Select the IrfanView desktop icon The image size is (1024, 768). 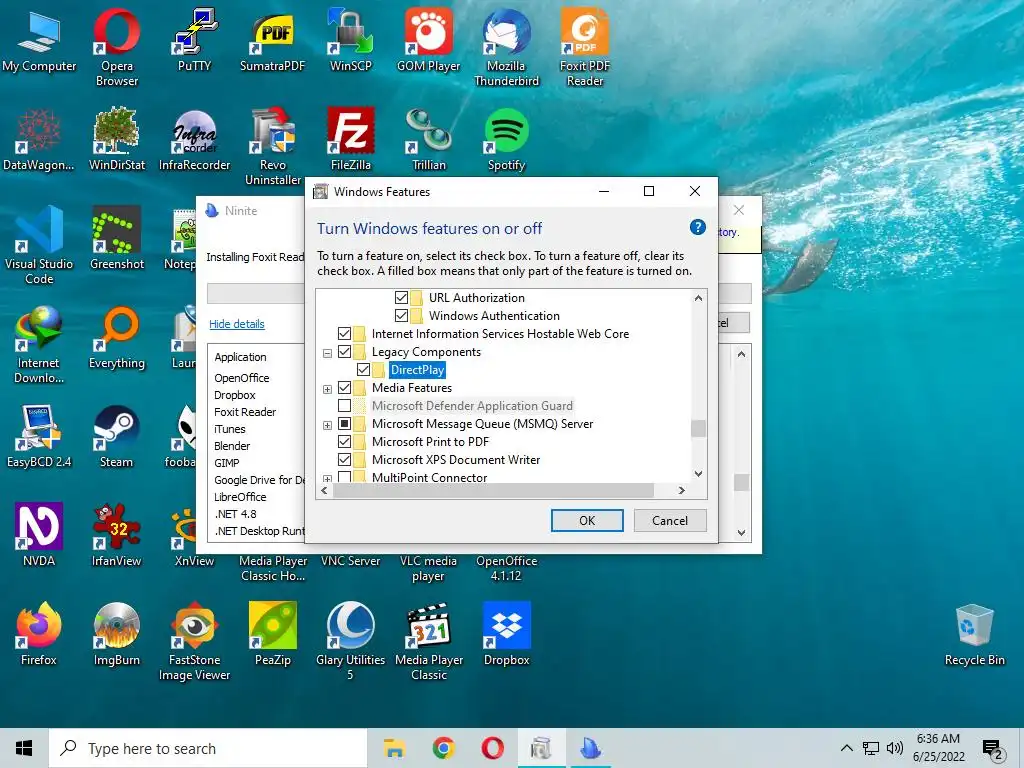pos(116,536)
